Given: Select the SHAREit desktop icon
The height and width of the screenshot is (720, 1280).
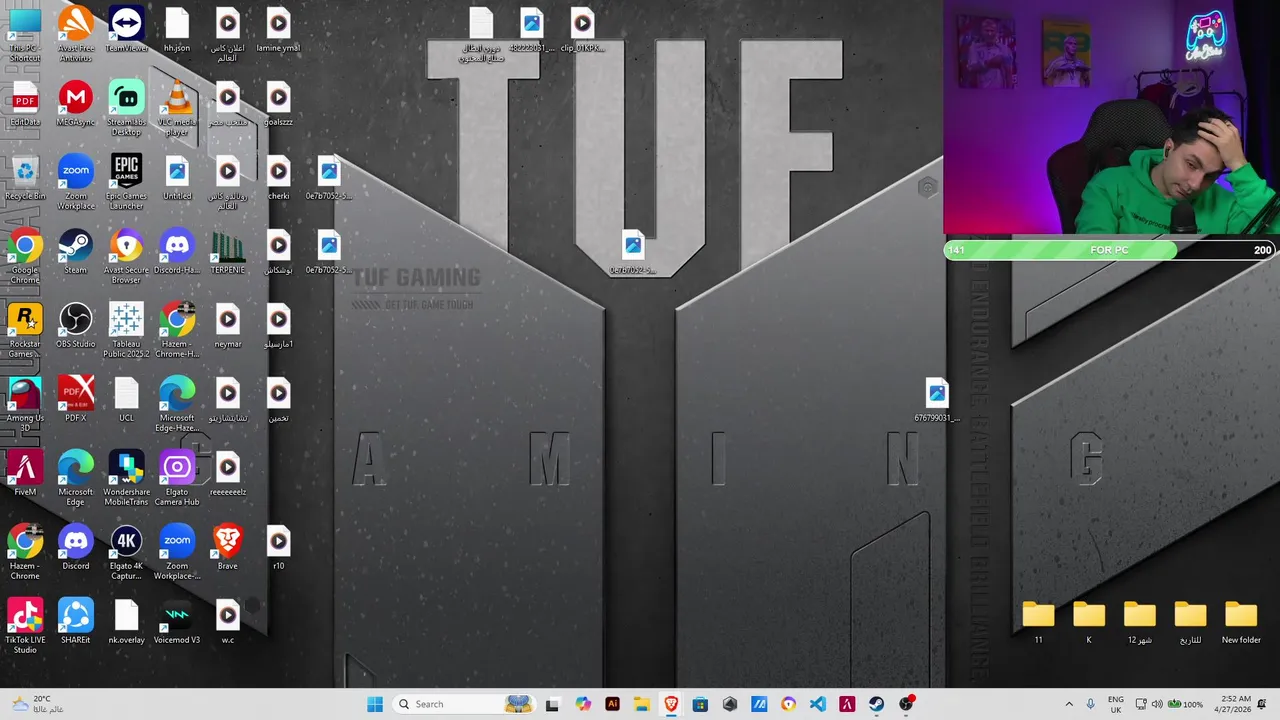Looking at the screenshot, I should coord(76,622).
